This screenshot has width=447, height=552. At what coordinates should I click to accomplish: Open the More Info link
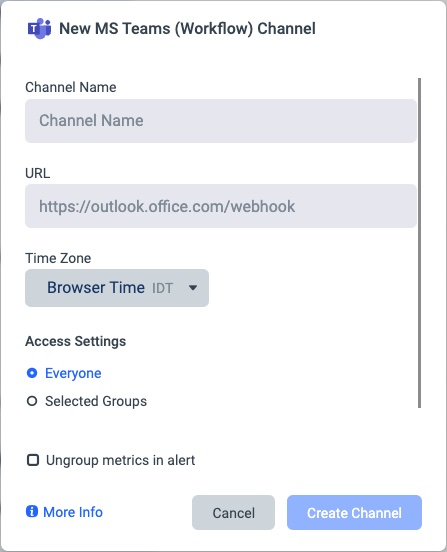click(73, 512)
